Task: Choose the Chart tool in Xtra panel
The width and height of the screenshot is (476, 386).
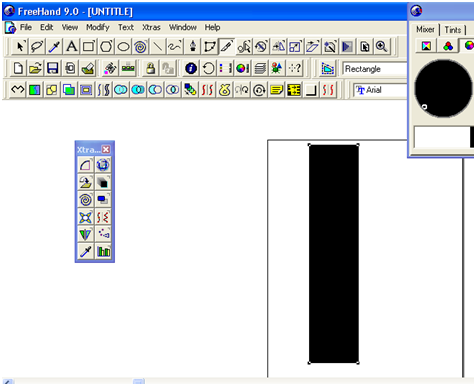Action: click(x=103, y=251)
